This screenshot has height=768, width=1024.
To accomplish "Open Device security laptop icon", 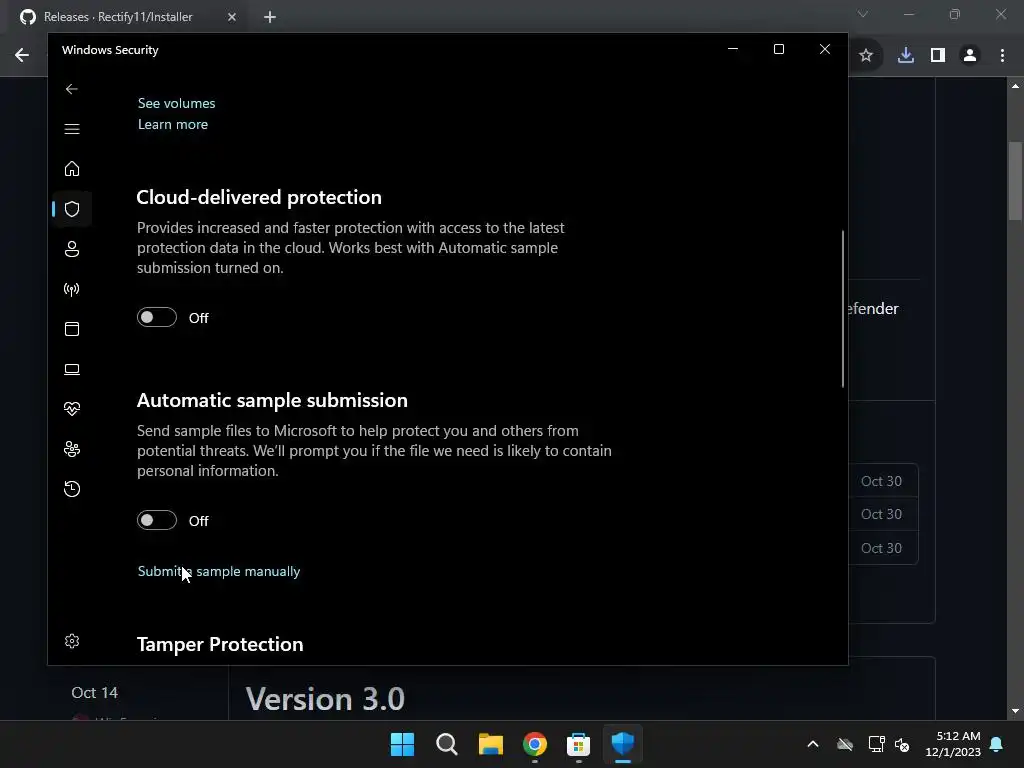I will point(72,369).
